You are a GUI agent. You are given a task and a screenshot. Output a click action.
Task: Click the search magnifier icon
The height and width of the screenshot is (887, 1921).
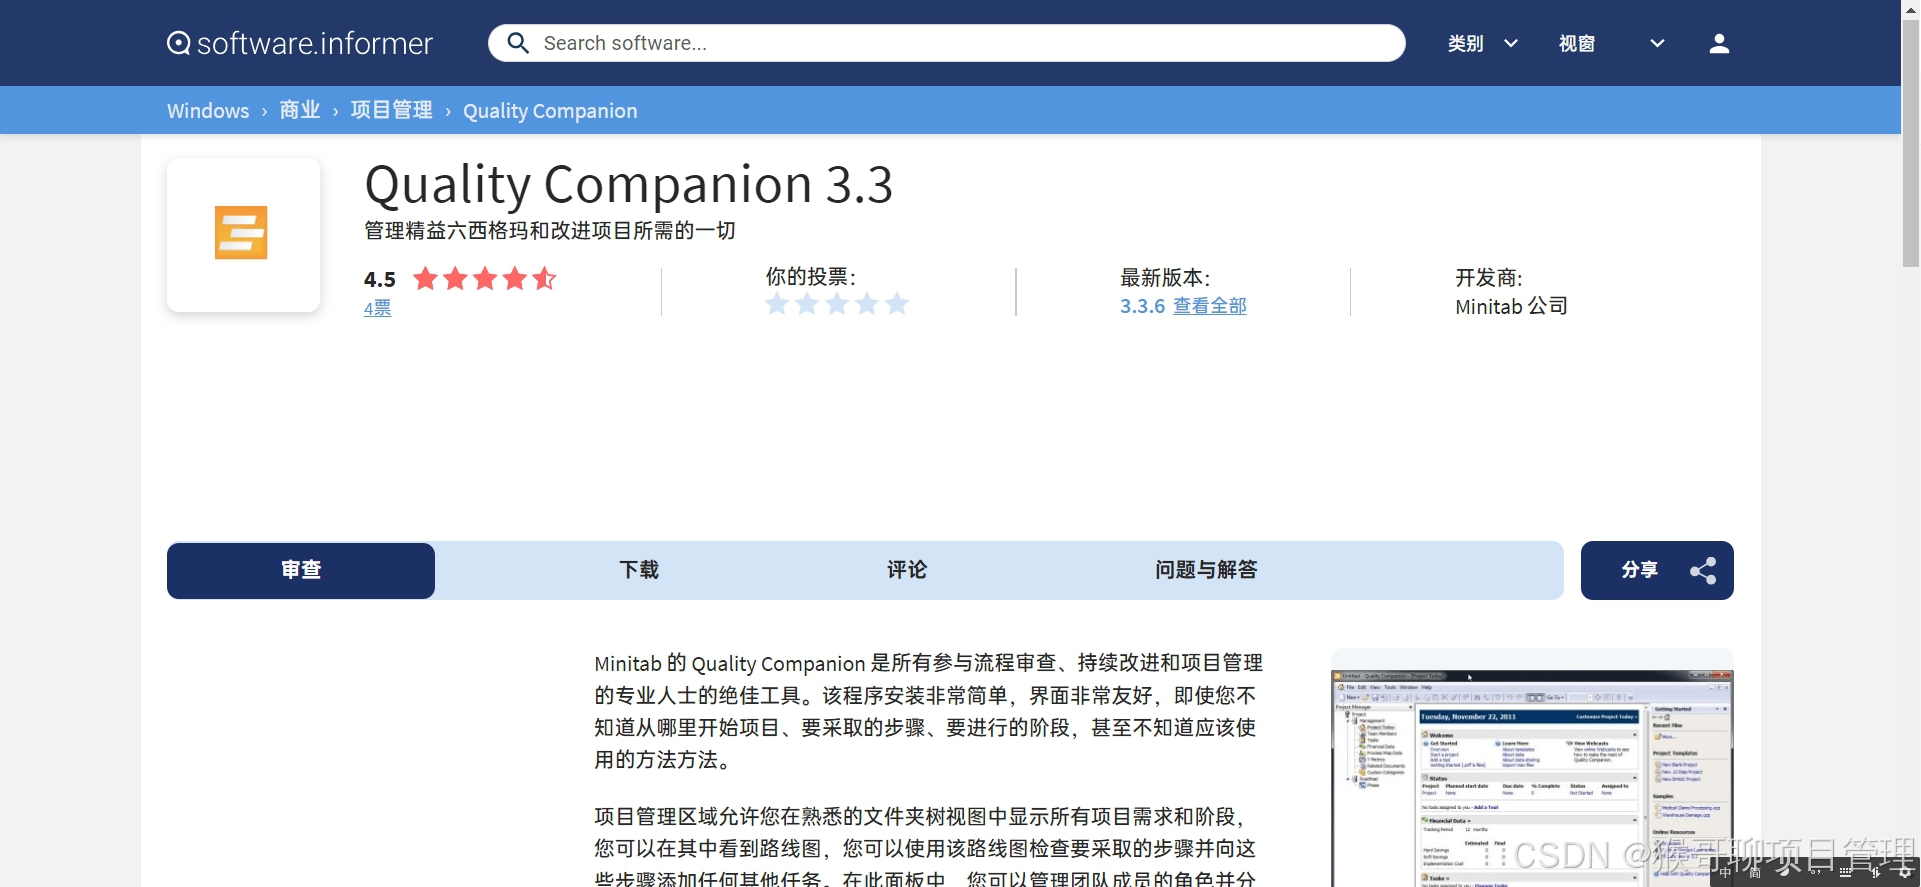coord(518,43)
